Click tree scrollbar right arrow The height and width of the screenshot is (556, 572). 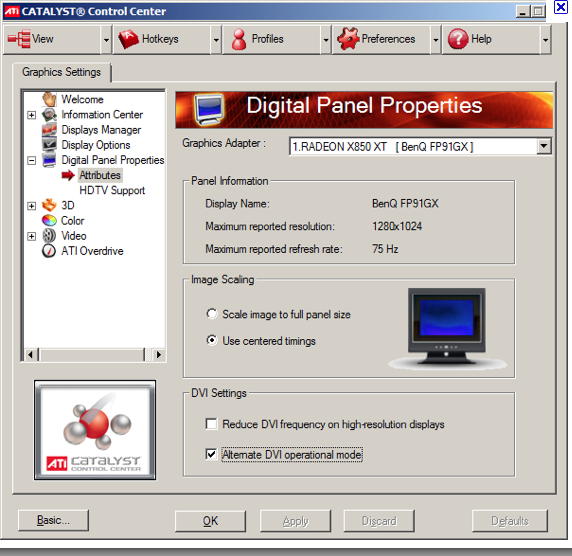[158, 354]
